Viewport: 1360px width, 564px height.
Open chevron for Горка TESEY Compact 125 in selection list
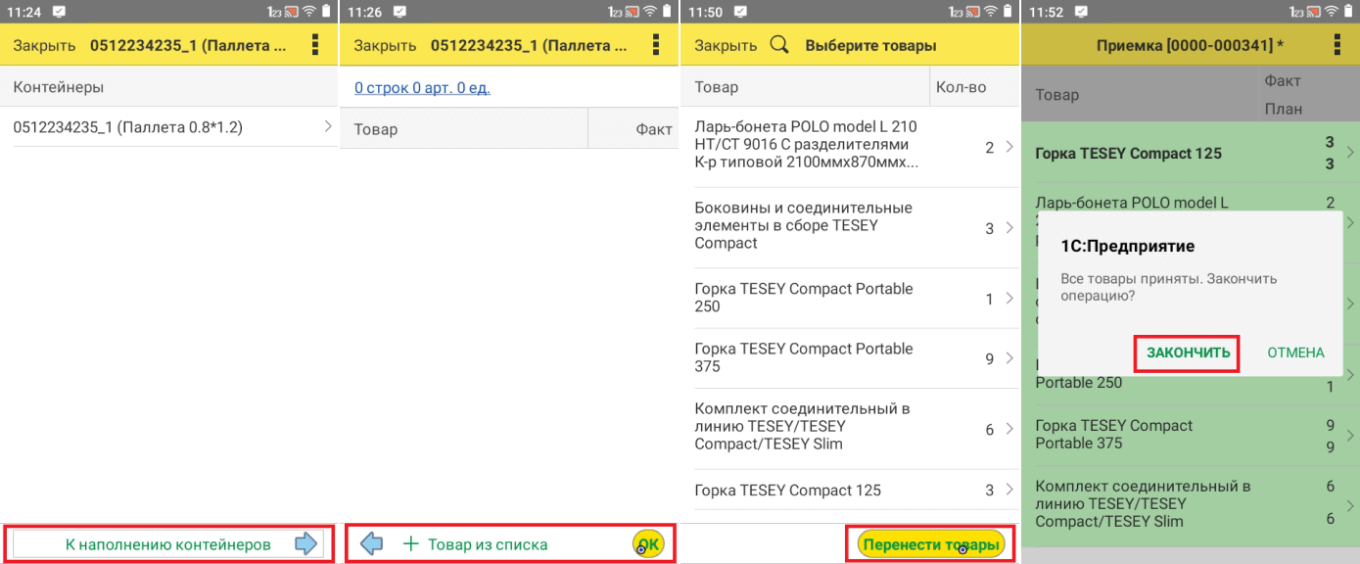[x=1009, y=490]
